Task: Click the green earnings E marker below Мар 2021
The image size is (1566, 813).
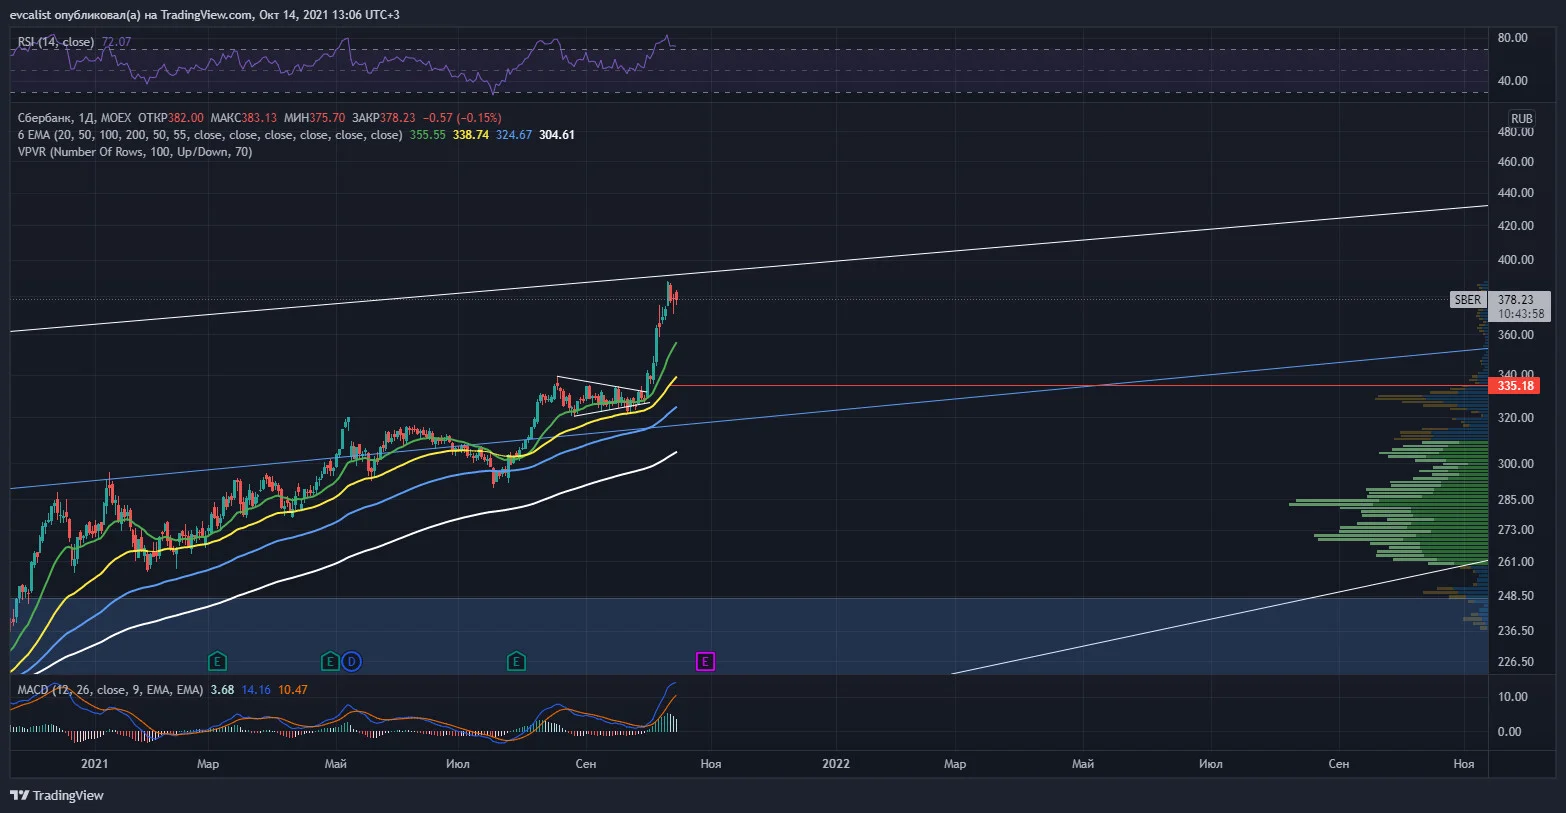Action: coord(217,661)
